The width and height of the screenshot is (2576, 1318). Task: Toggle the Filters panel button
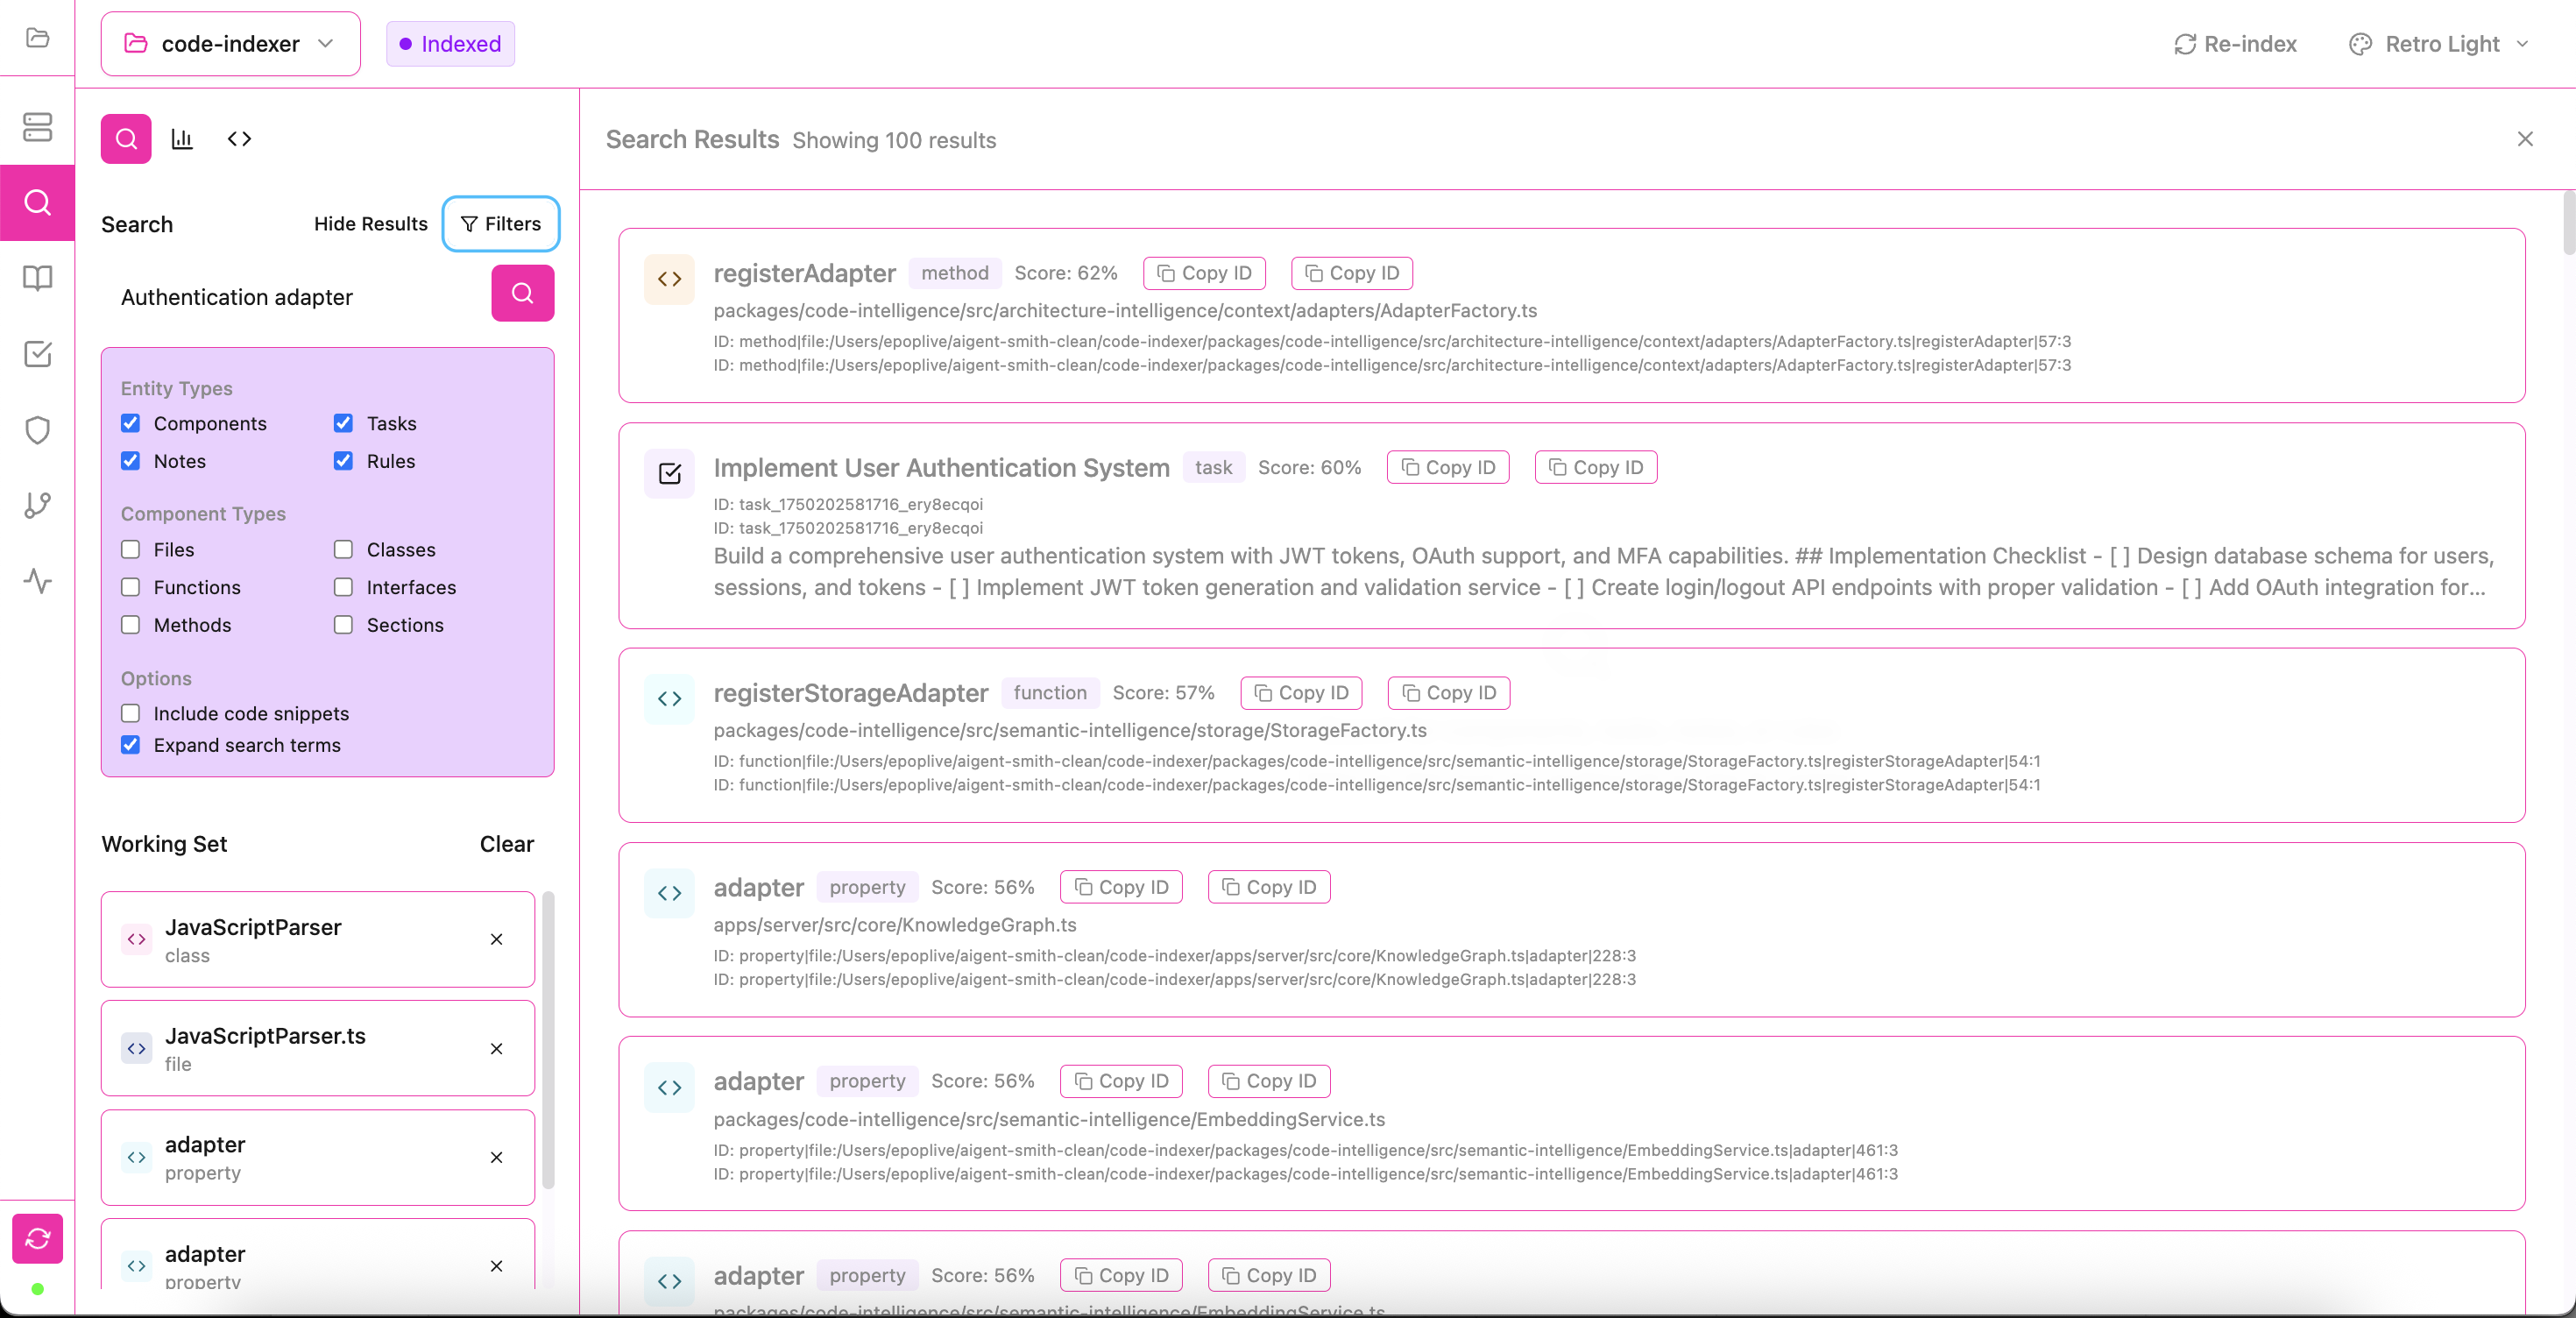coord(500,224)
